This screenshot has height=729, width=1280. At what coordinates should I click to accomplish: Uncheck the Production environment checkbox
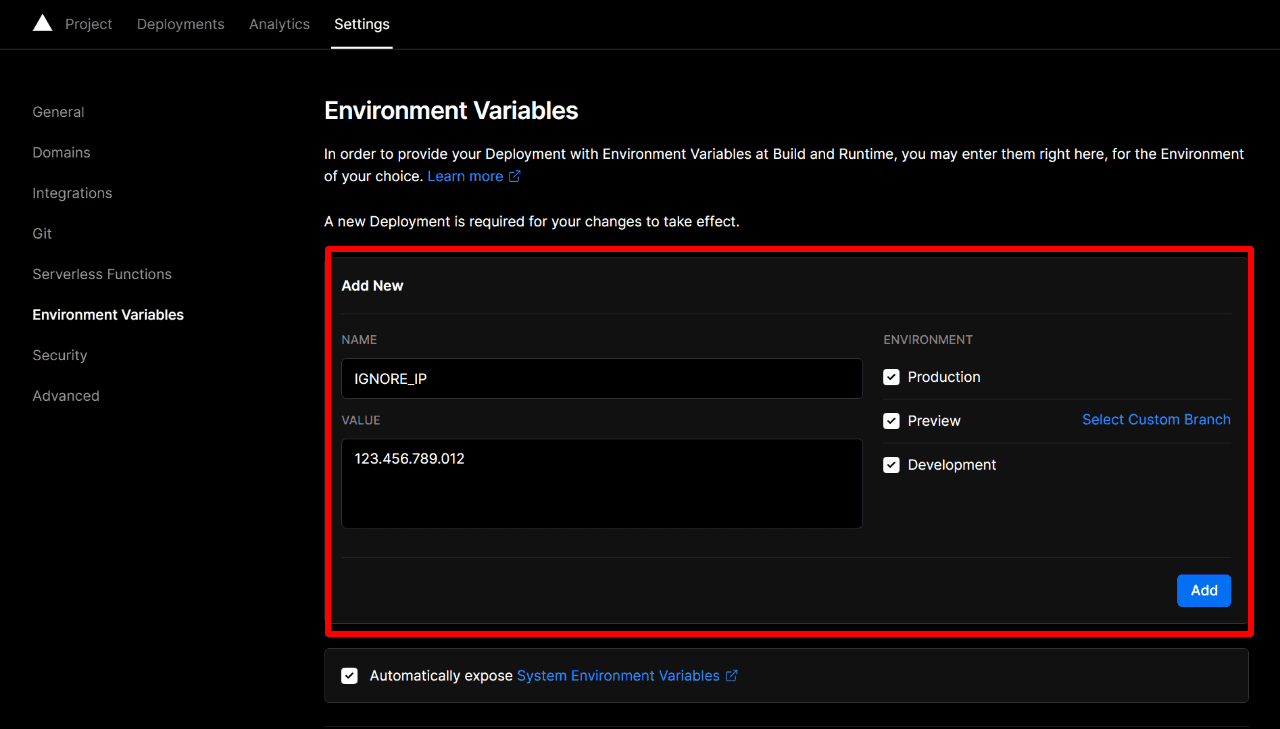(891, 377)
